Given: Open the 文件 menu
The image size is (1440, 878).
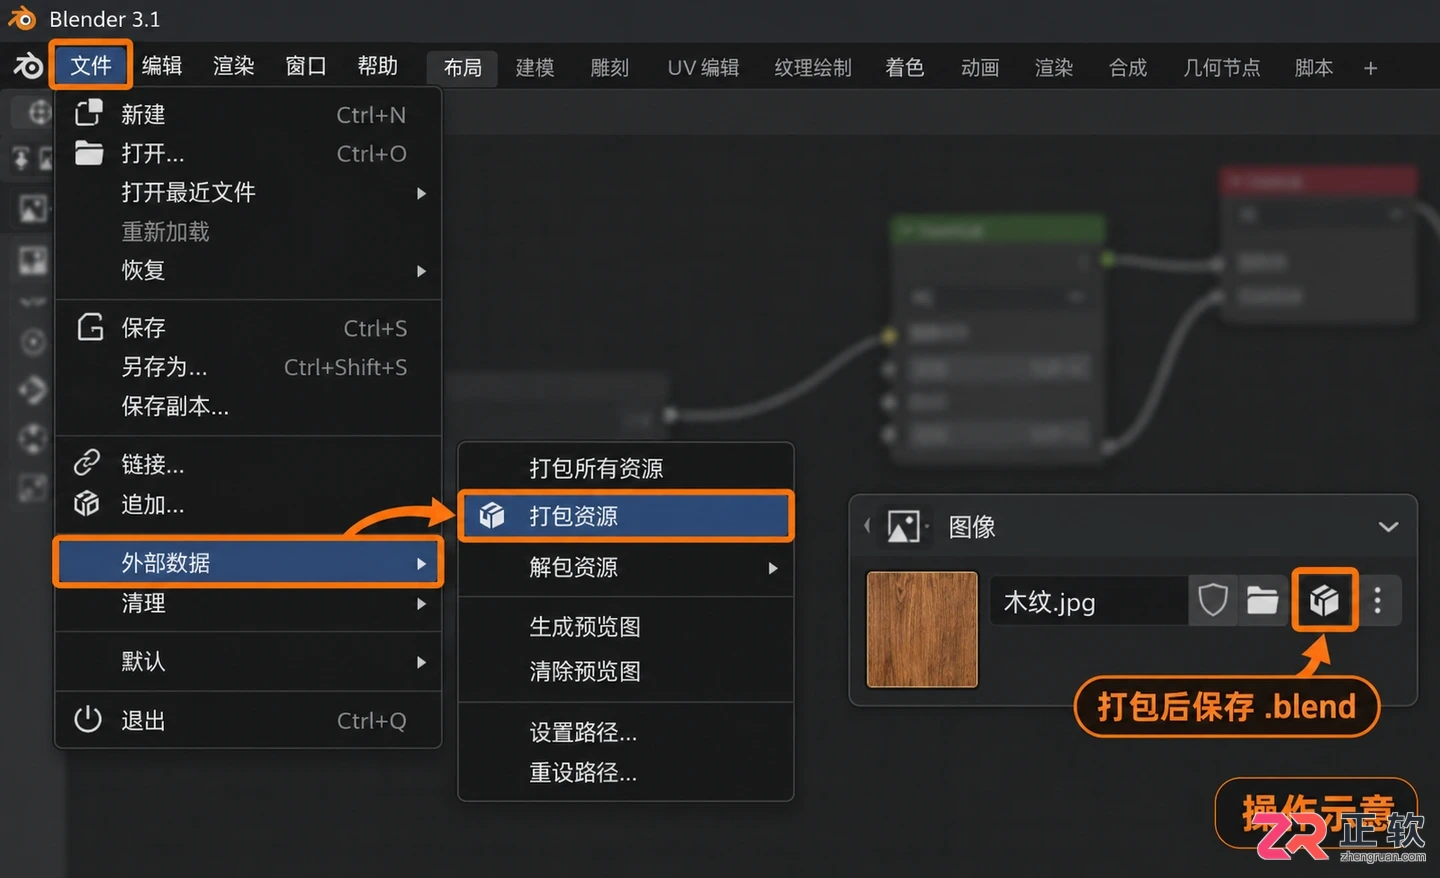Looking at the screenshot, I should 90,66.
